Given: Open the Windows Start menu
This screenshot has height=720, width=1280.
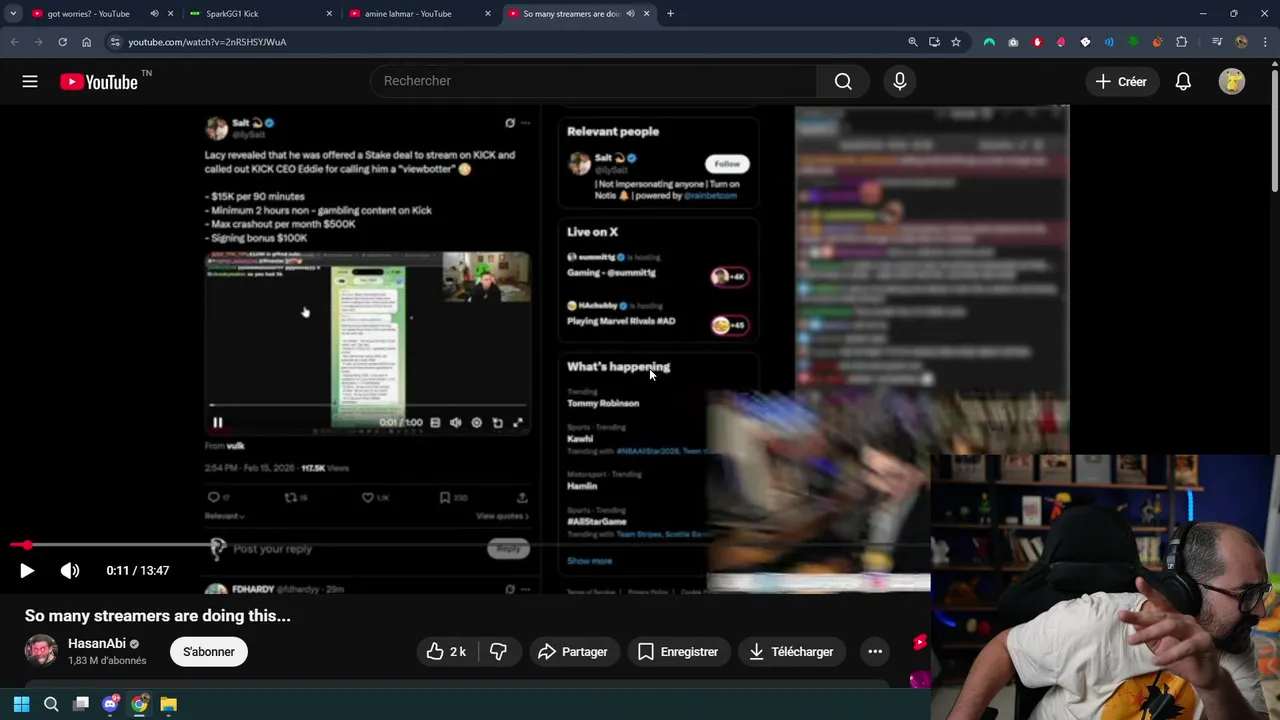Looking at the screenshot, I should [x=21, y=704].
